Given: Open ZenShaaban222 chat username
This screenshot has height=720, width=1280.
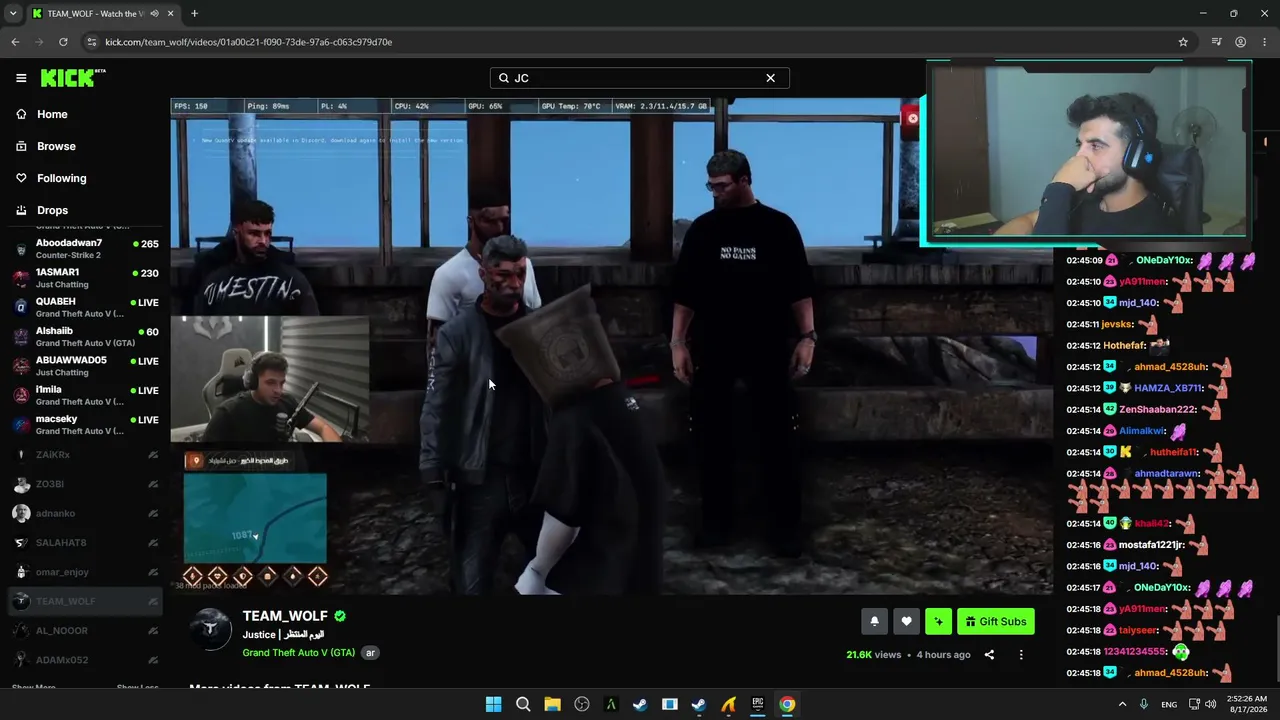Looking at the screenshot, I should pos(1157,409).
